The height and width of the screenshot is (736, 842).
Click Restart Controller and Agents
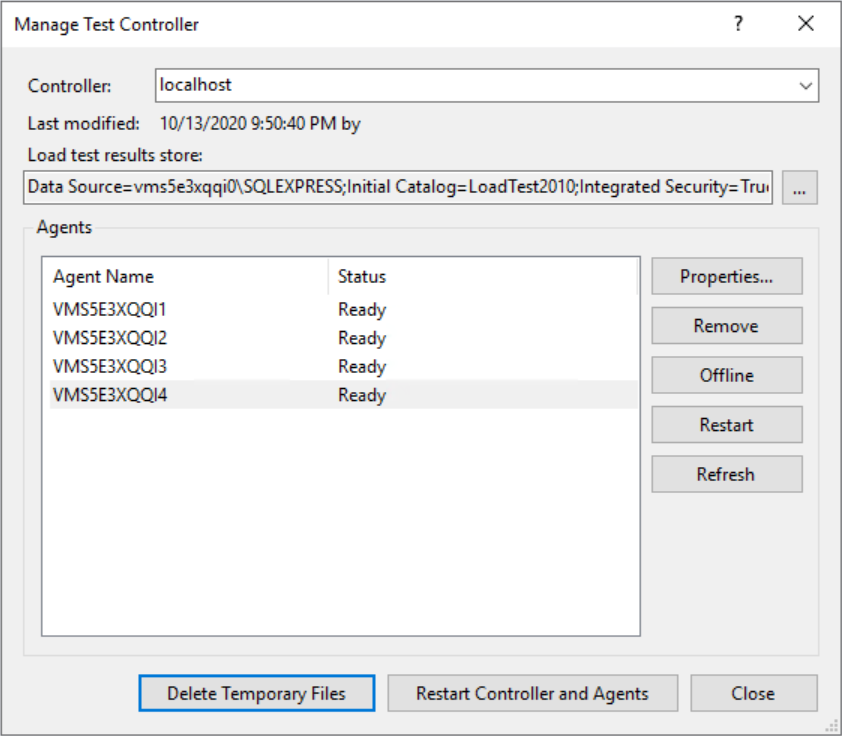[533, 693]
